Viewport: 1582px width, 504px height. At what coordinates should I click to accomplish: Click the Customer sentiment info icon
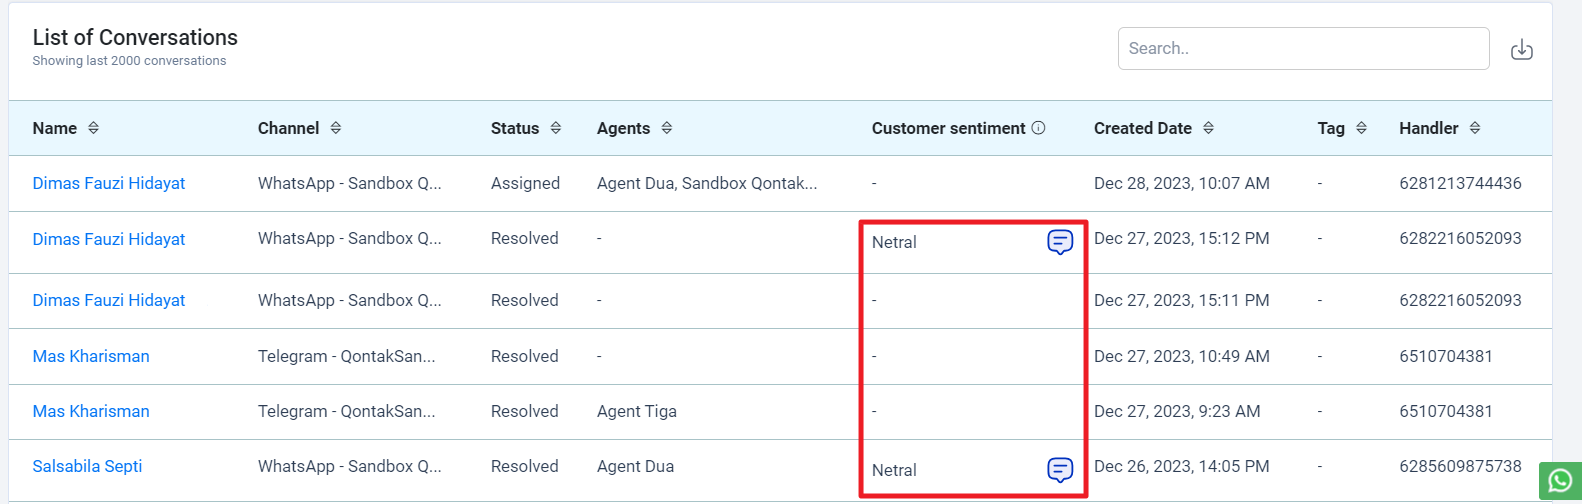tap(1038, 128)
